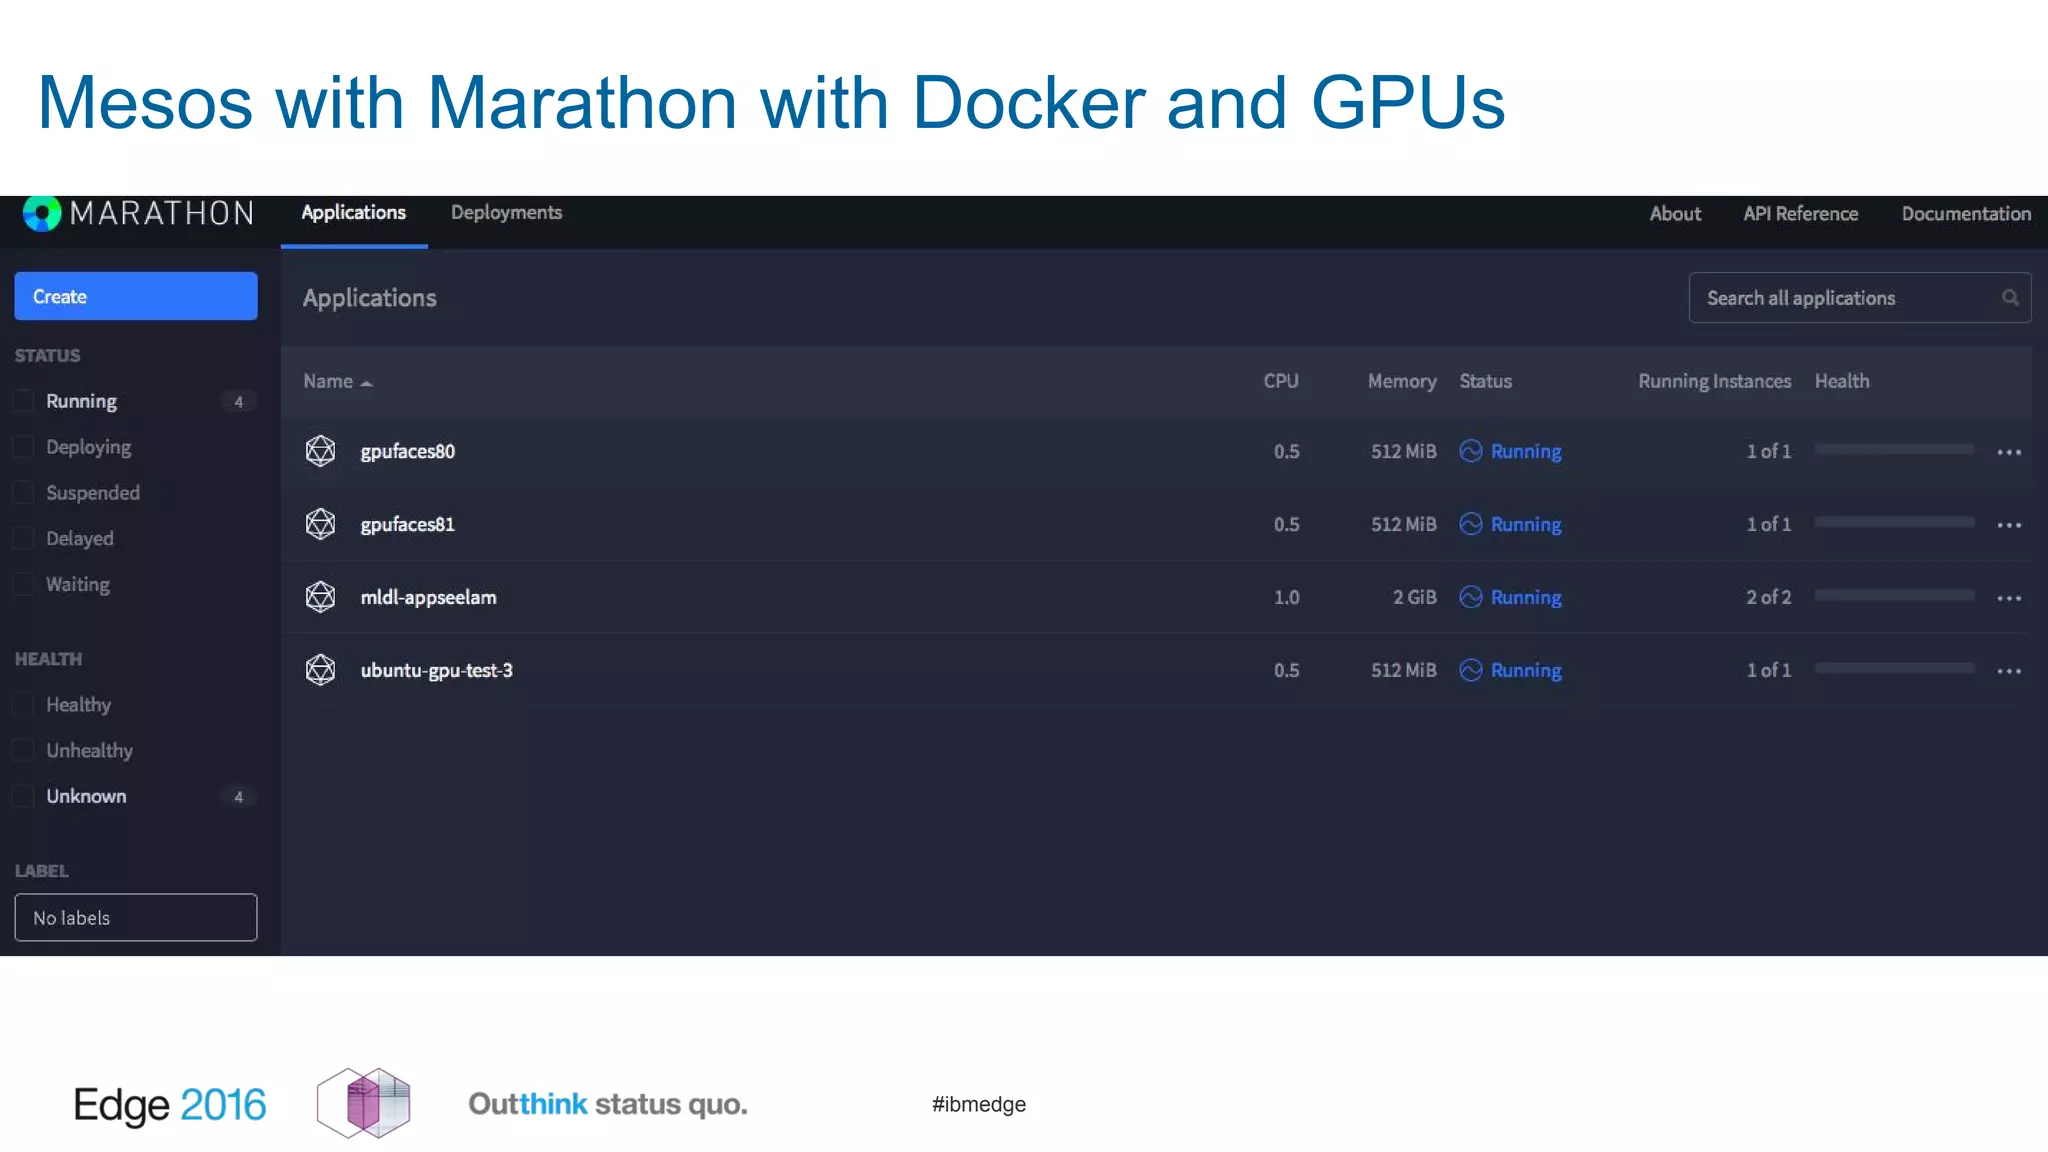The height and width of the screenshot is (1152, 2048).
Task: Switch to the Deployments tab
Action: (506, 213)
